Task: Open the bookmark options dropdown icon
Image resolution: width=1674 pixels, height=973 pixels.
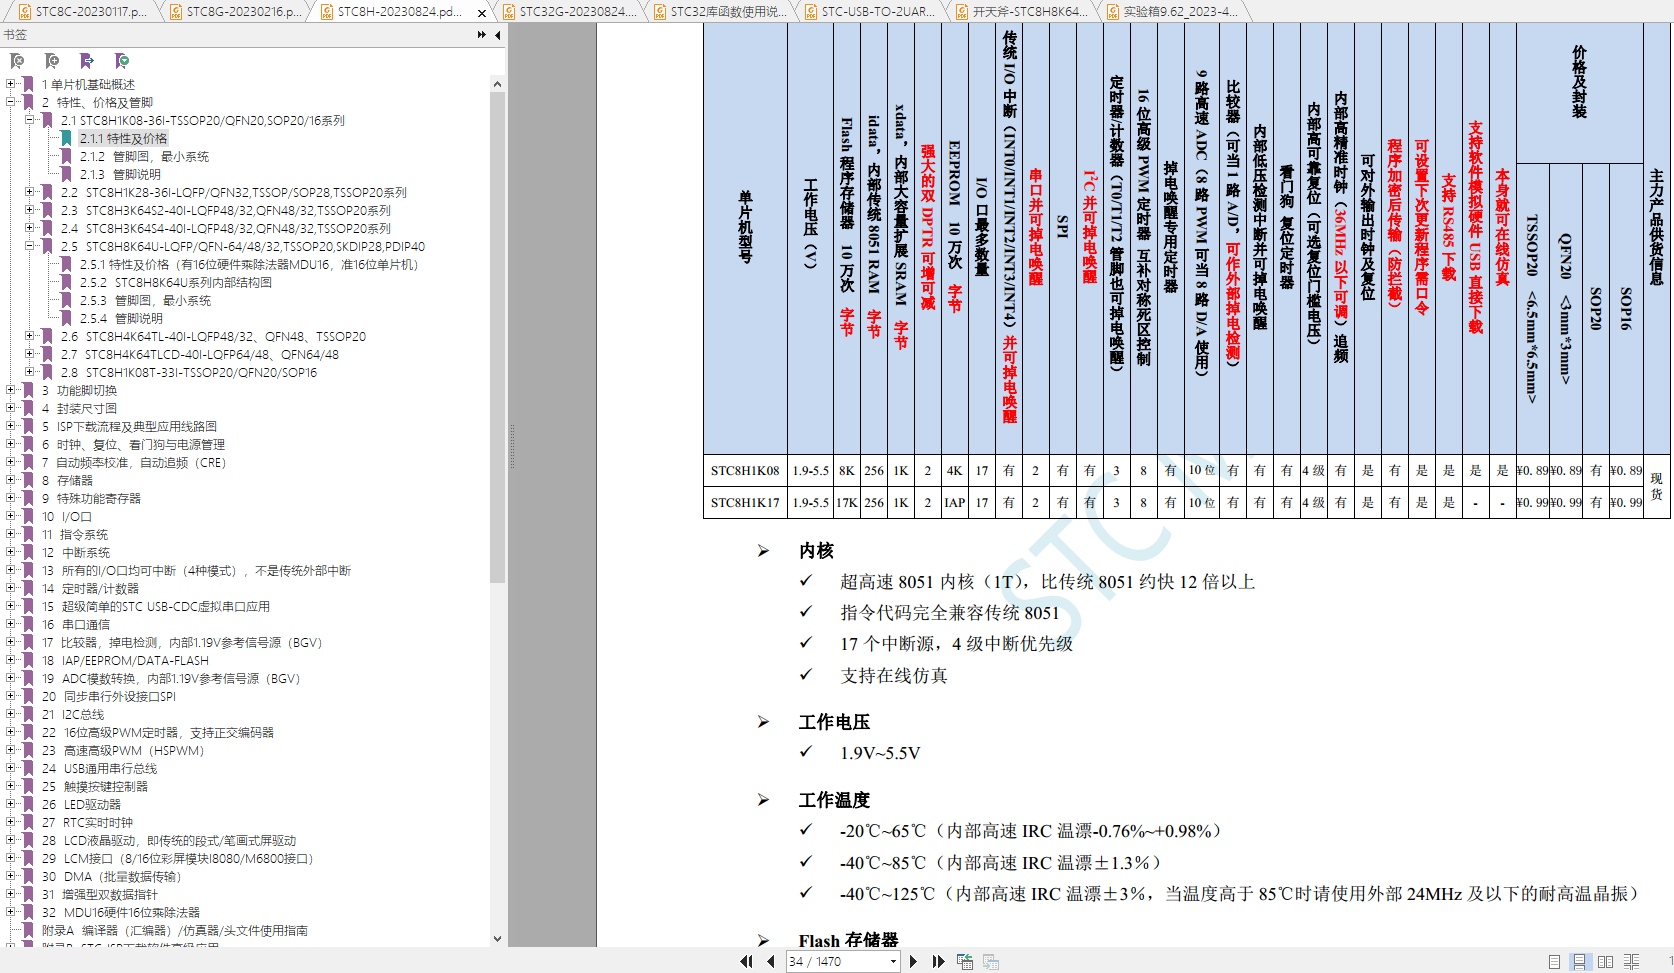Action: click(x=121, y=61)
